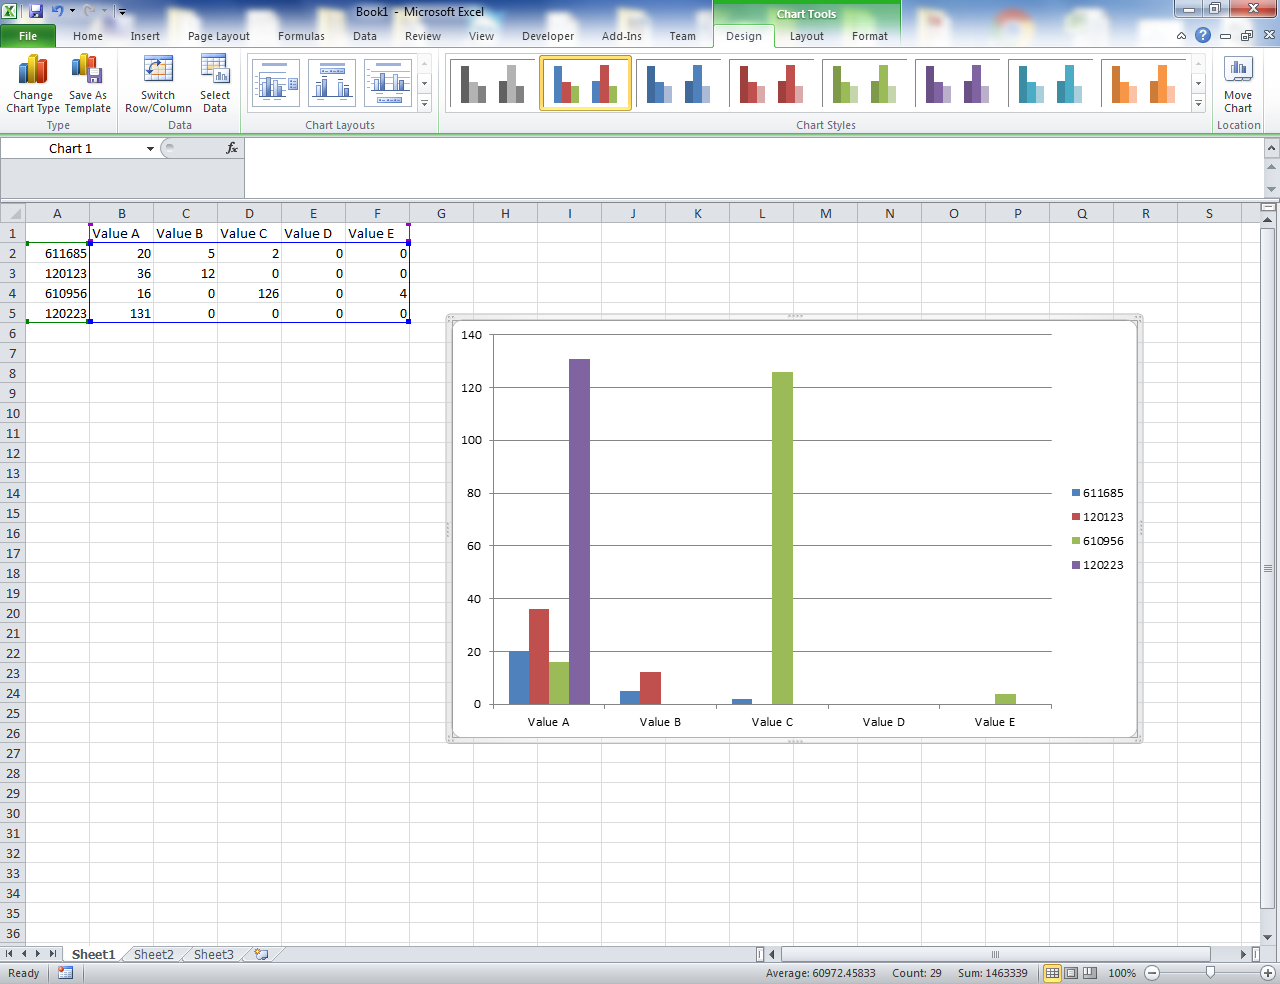Apply the gray monochrome chart style
This screenshot has height=984, width=1280.
pos(493,83)
